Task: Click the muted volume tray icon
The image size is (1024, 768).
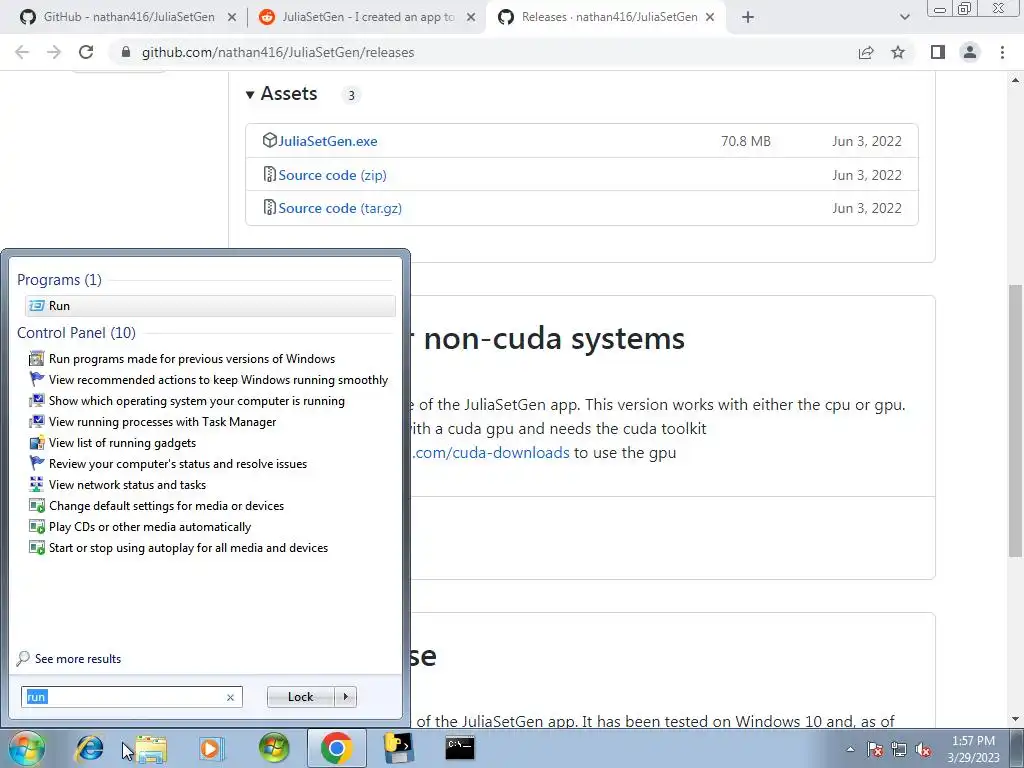Action: pos(923,749)
